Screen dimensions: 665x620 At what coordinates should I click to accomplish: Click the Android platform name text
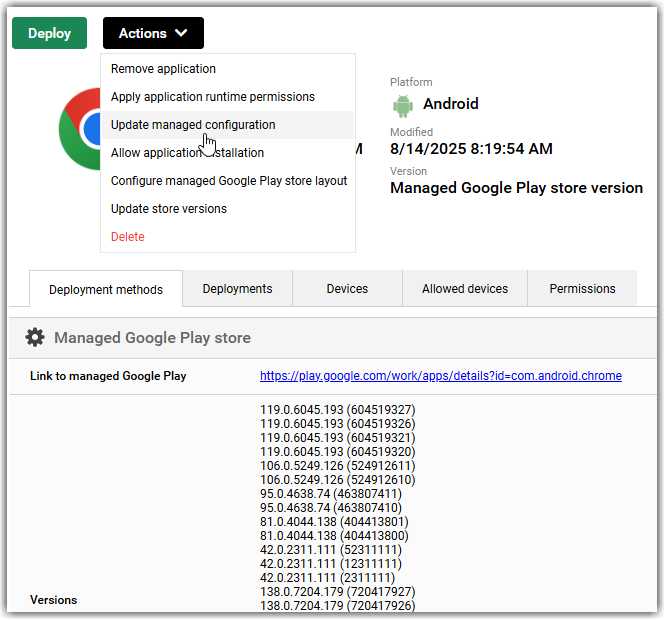coord(451,104)
